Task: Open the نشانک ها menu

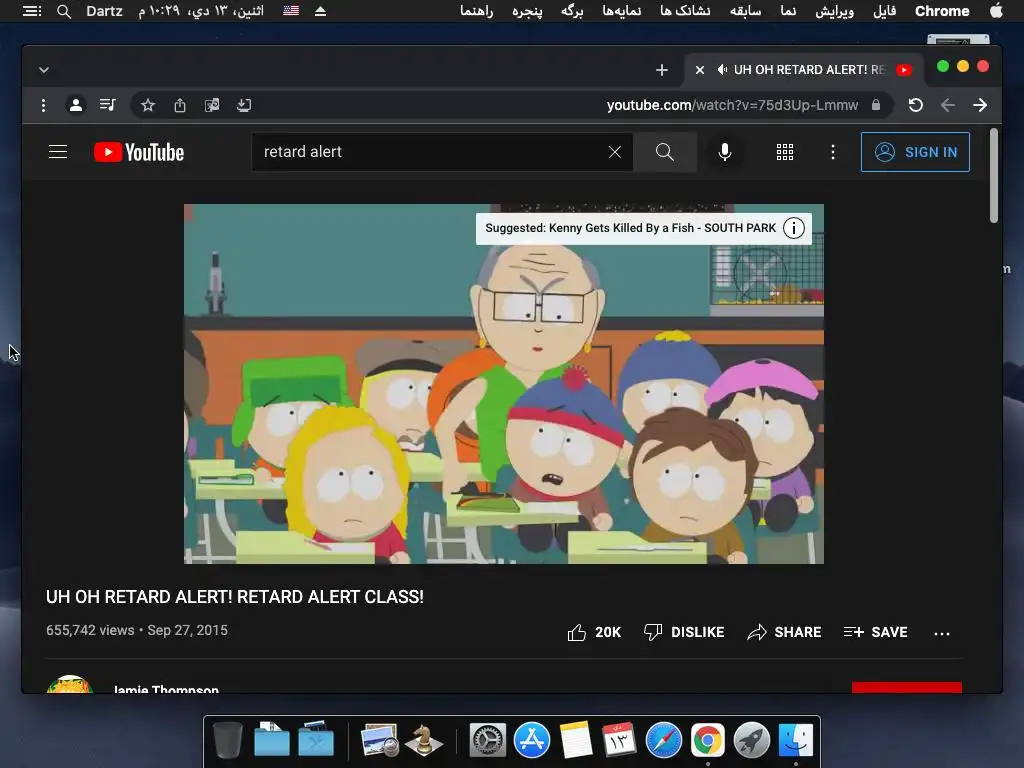Action: 685,11
